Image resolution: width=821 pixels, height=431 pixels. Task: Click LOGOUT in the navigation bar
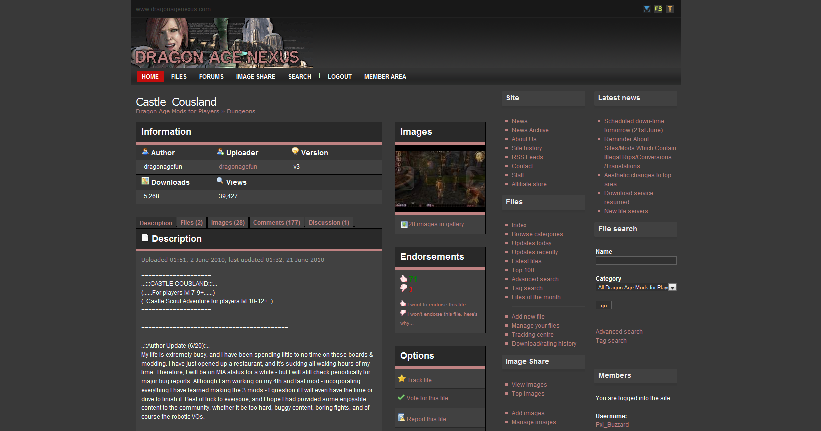click(x=339, y=76)
